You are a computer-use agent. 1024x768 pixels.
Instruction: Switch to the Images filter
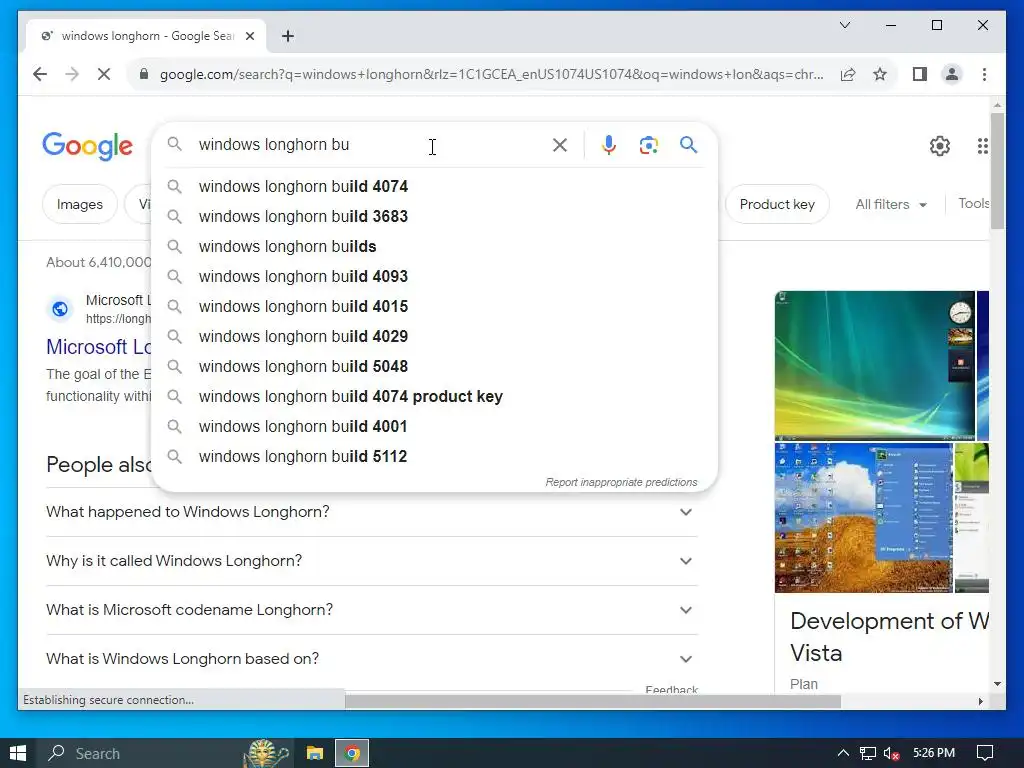(80, 204)
